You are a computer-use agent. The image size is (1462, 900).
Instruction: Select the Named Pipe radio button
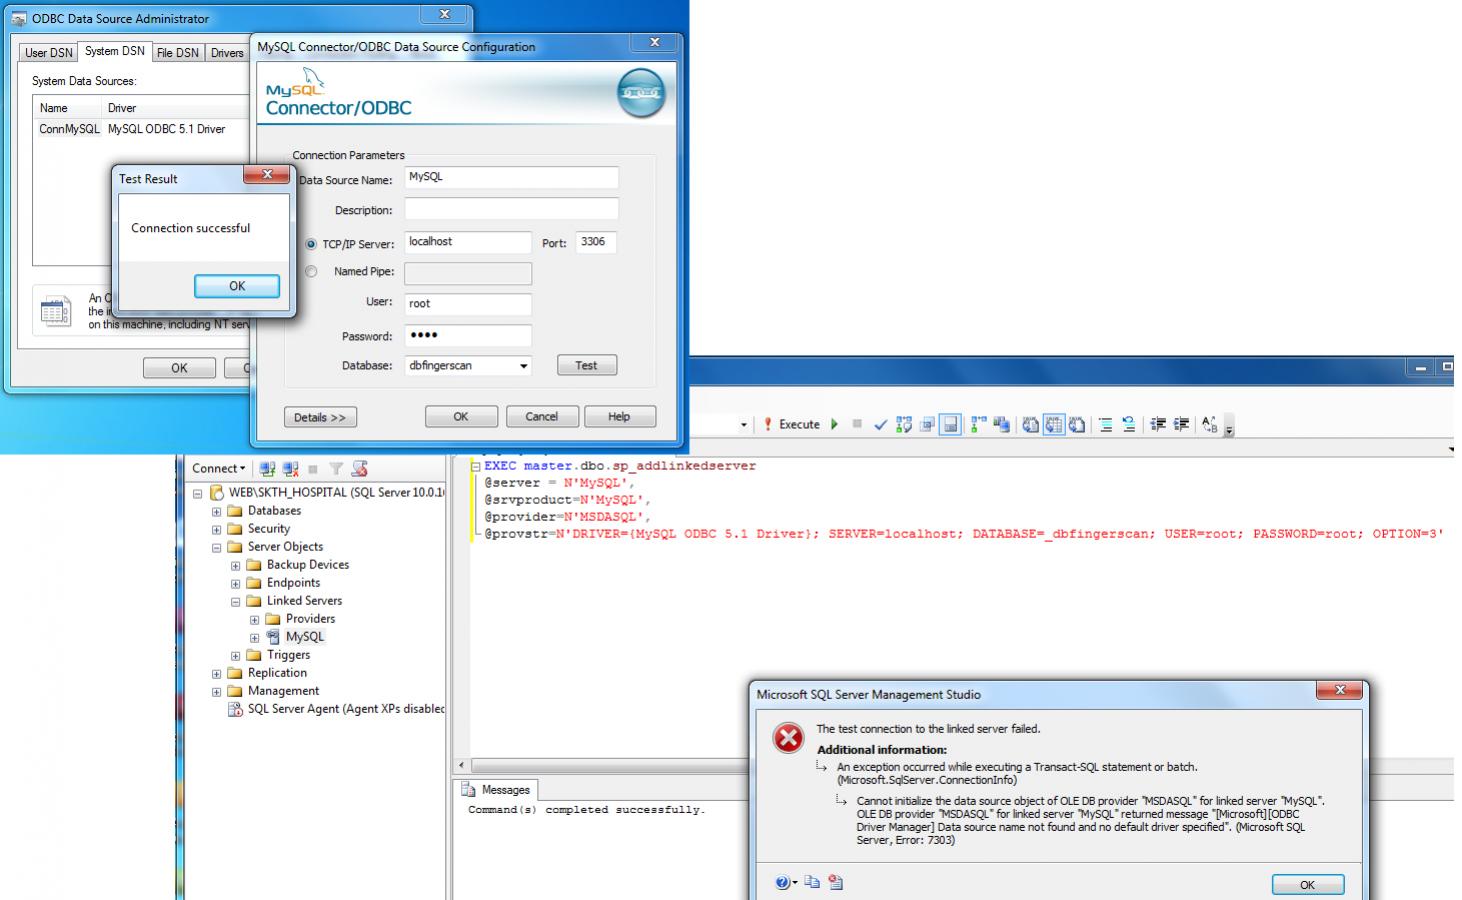(x=311, y=271)
